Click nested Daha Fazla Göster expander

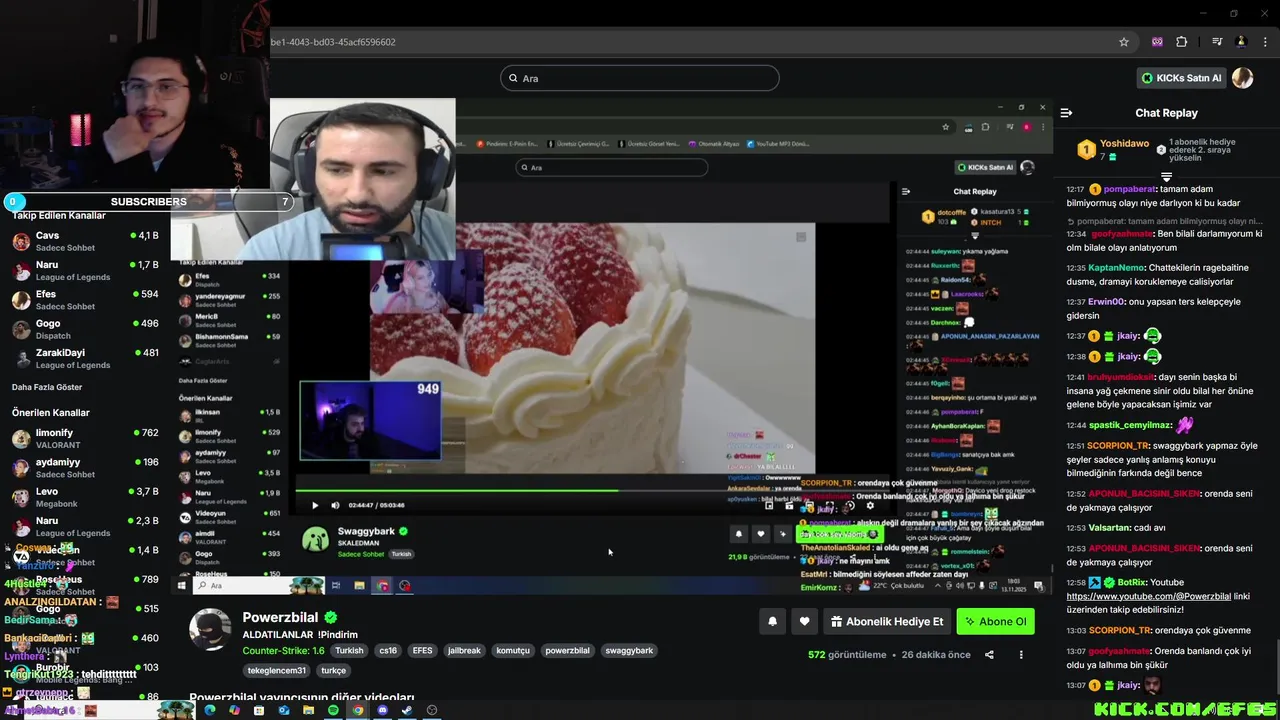click(x=203, y=381)
